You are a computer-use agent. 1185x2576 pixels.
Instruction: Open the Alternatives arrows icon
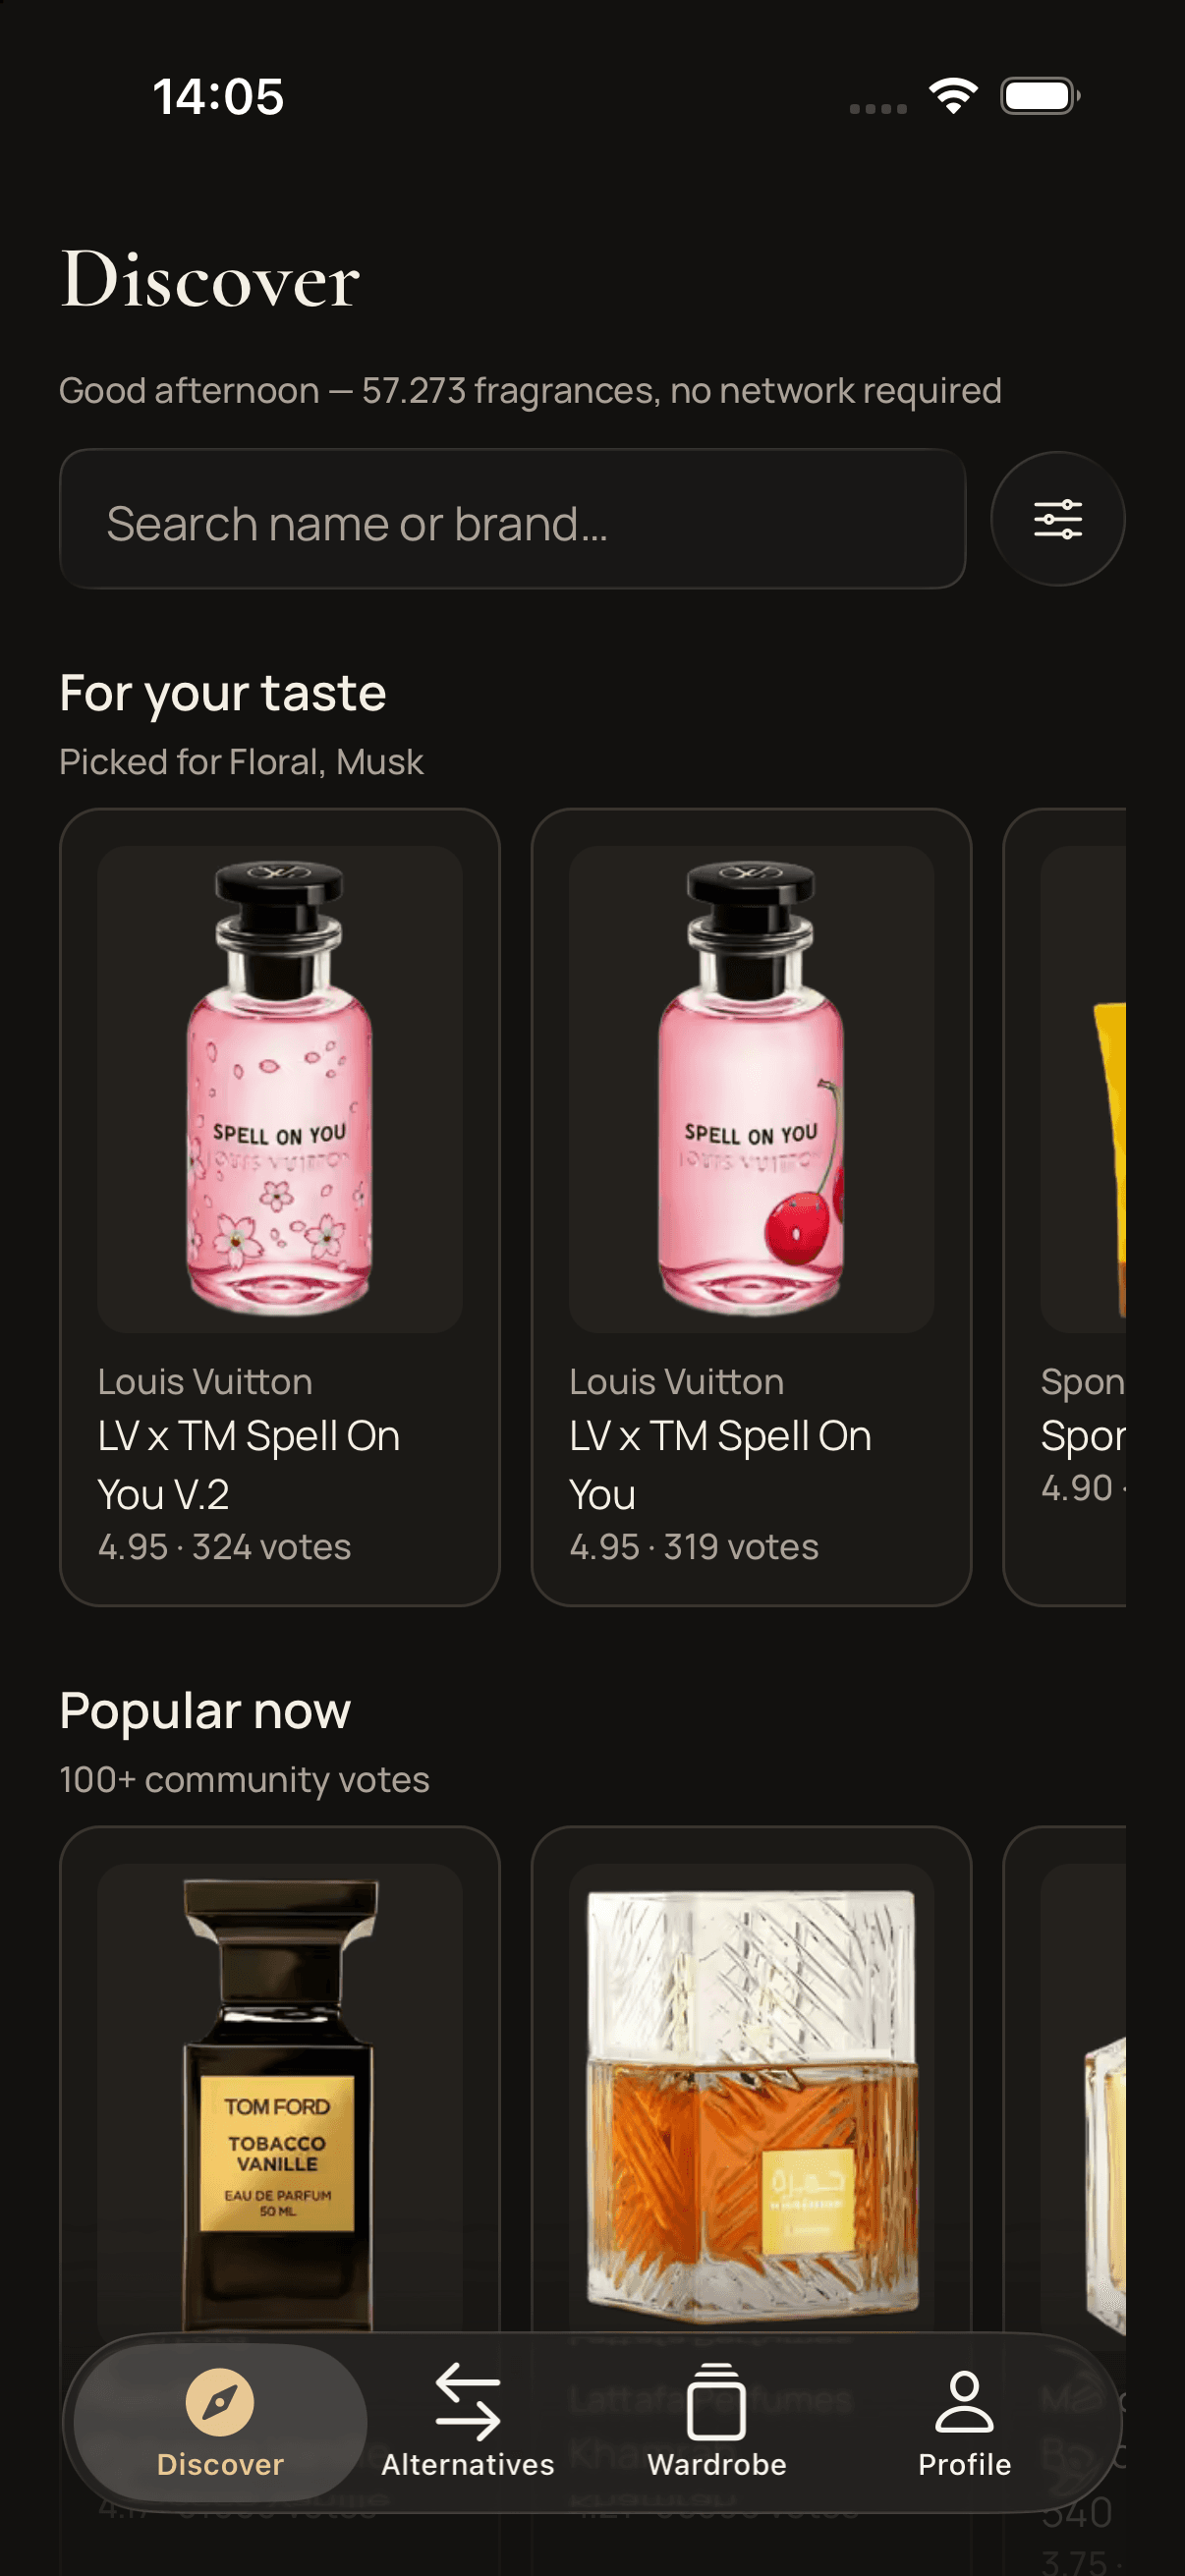point(467,2402)
